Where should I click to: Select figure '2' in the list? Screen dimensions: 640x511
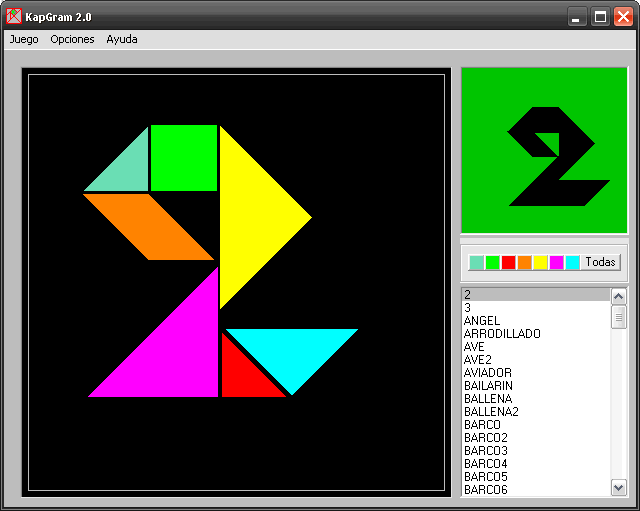click(x=536, y=294)
